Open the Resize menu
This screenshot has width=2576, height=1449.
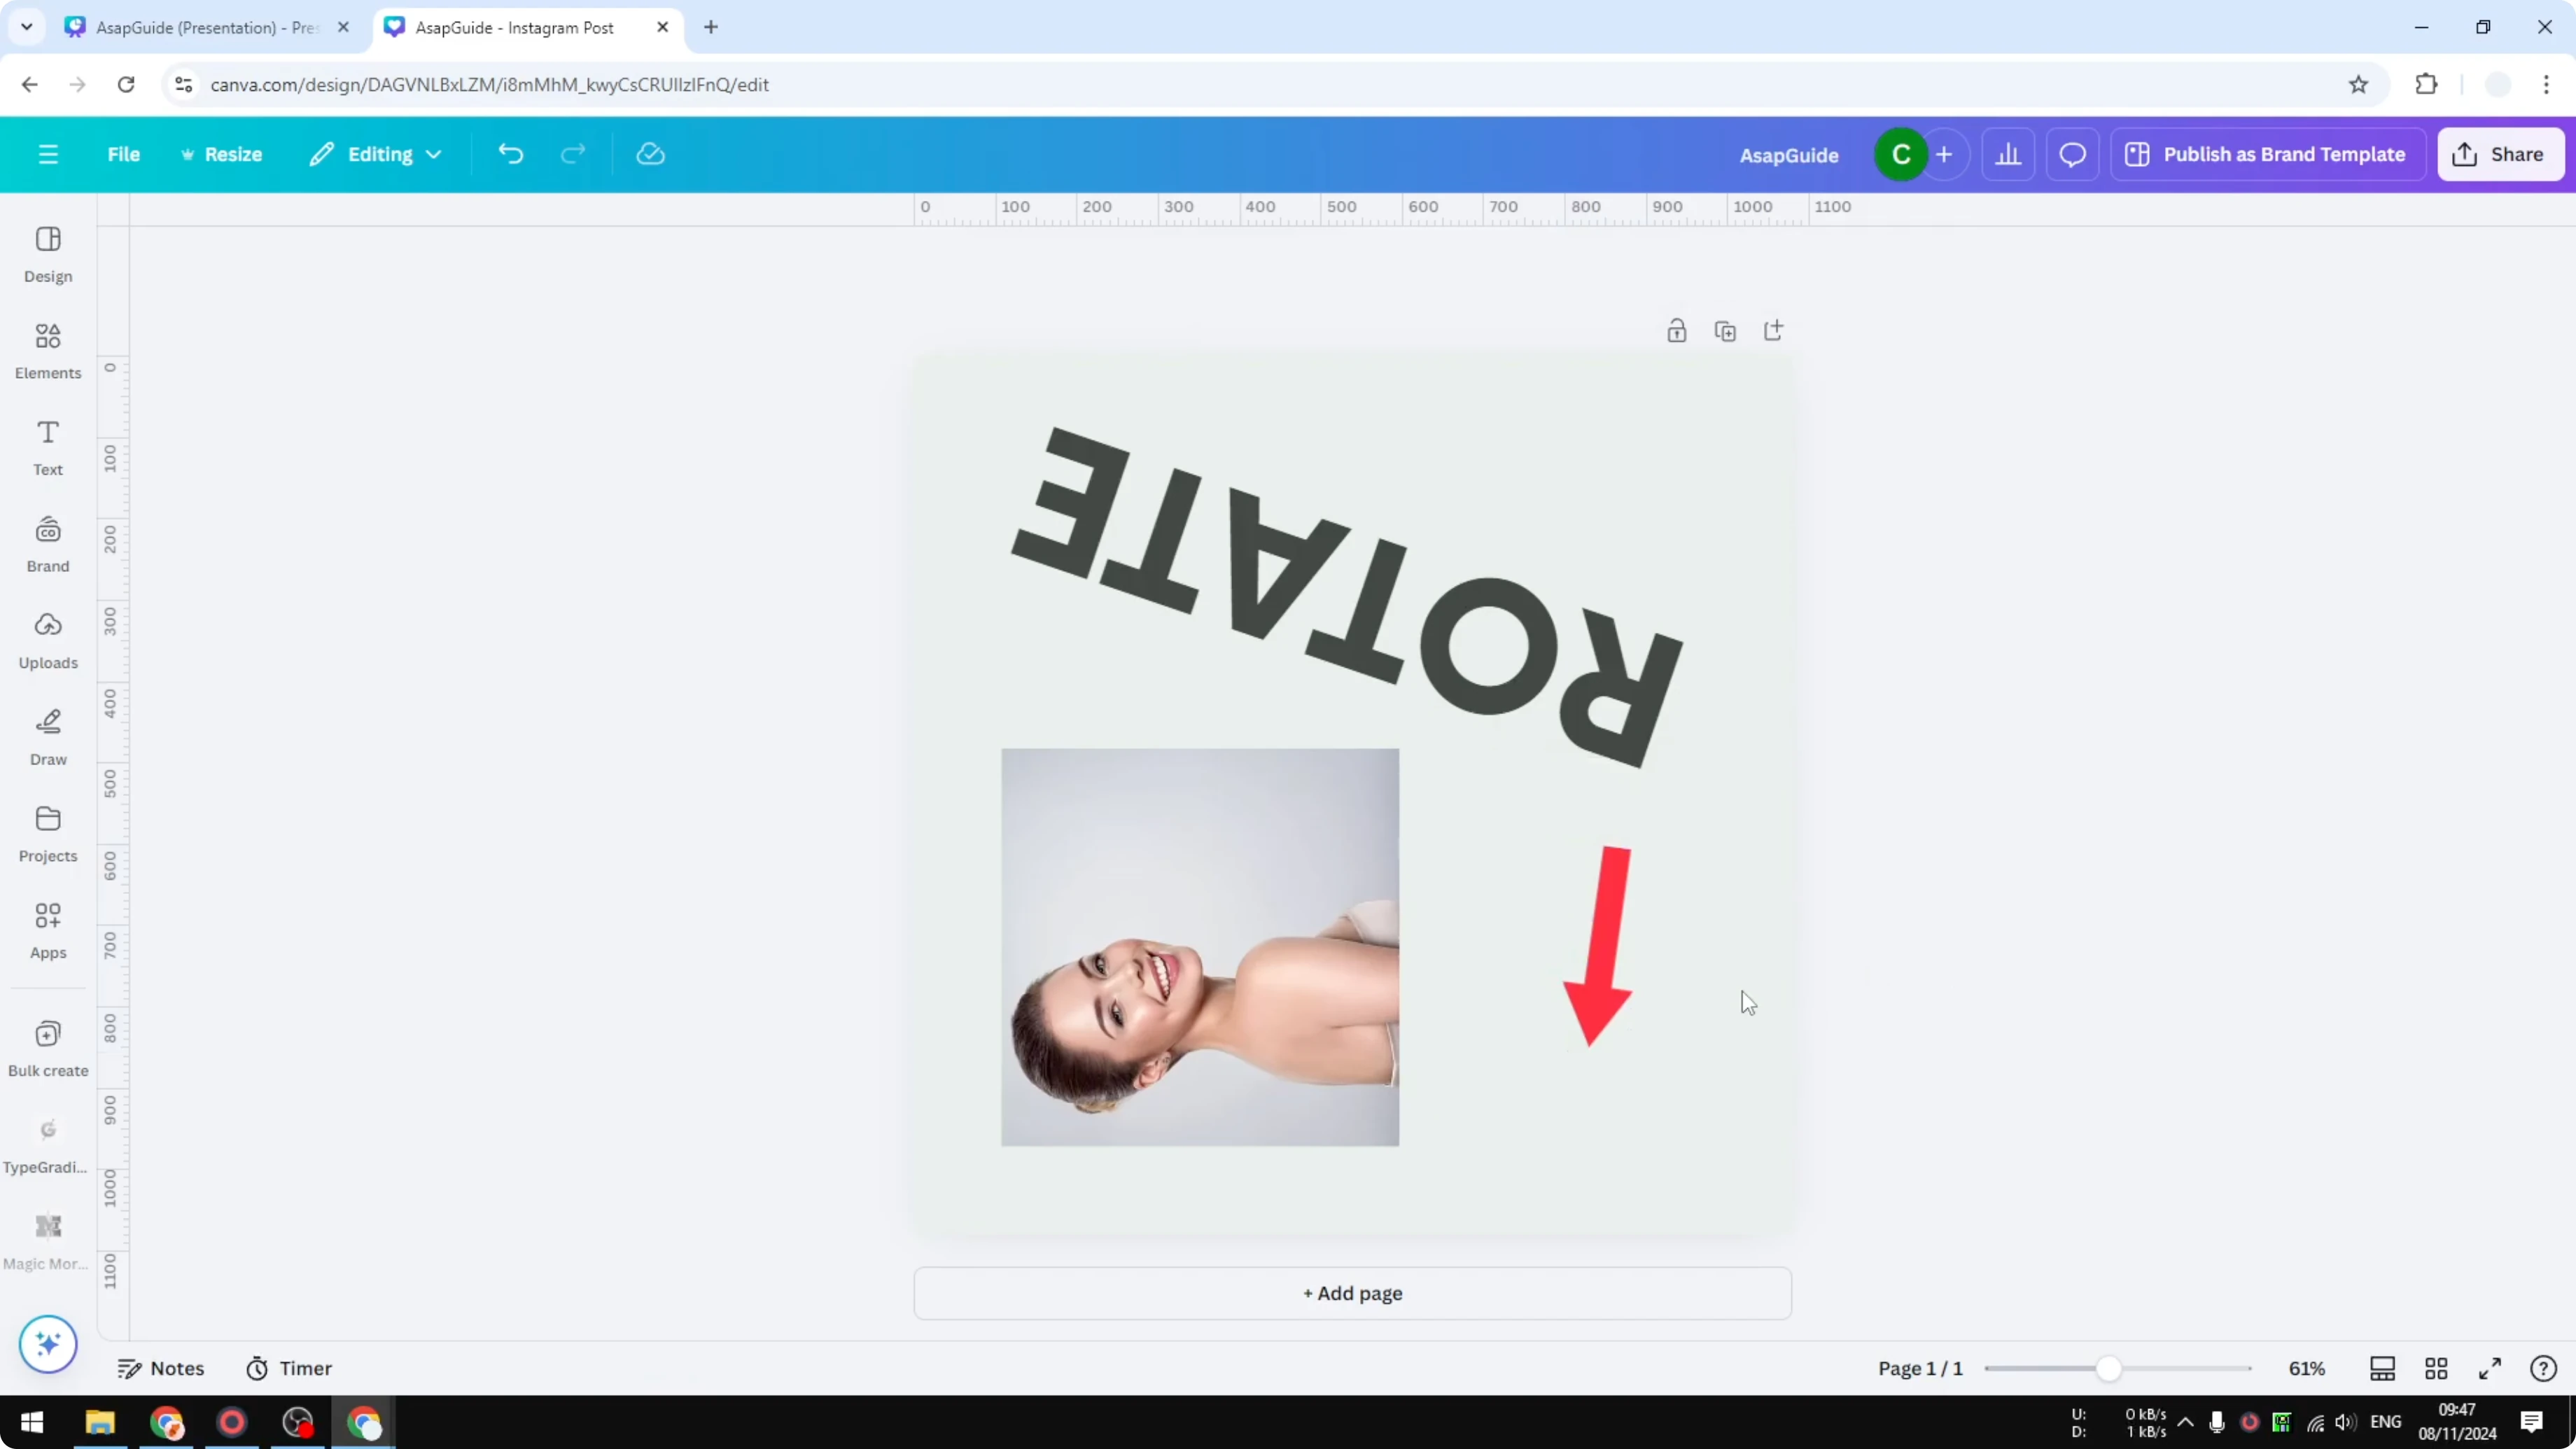click(222, 153)
